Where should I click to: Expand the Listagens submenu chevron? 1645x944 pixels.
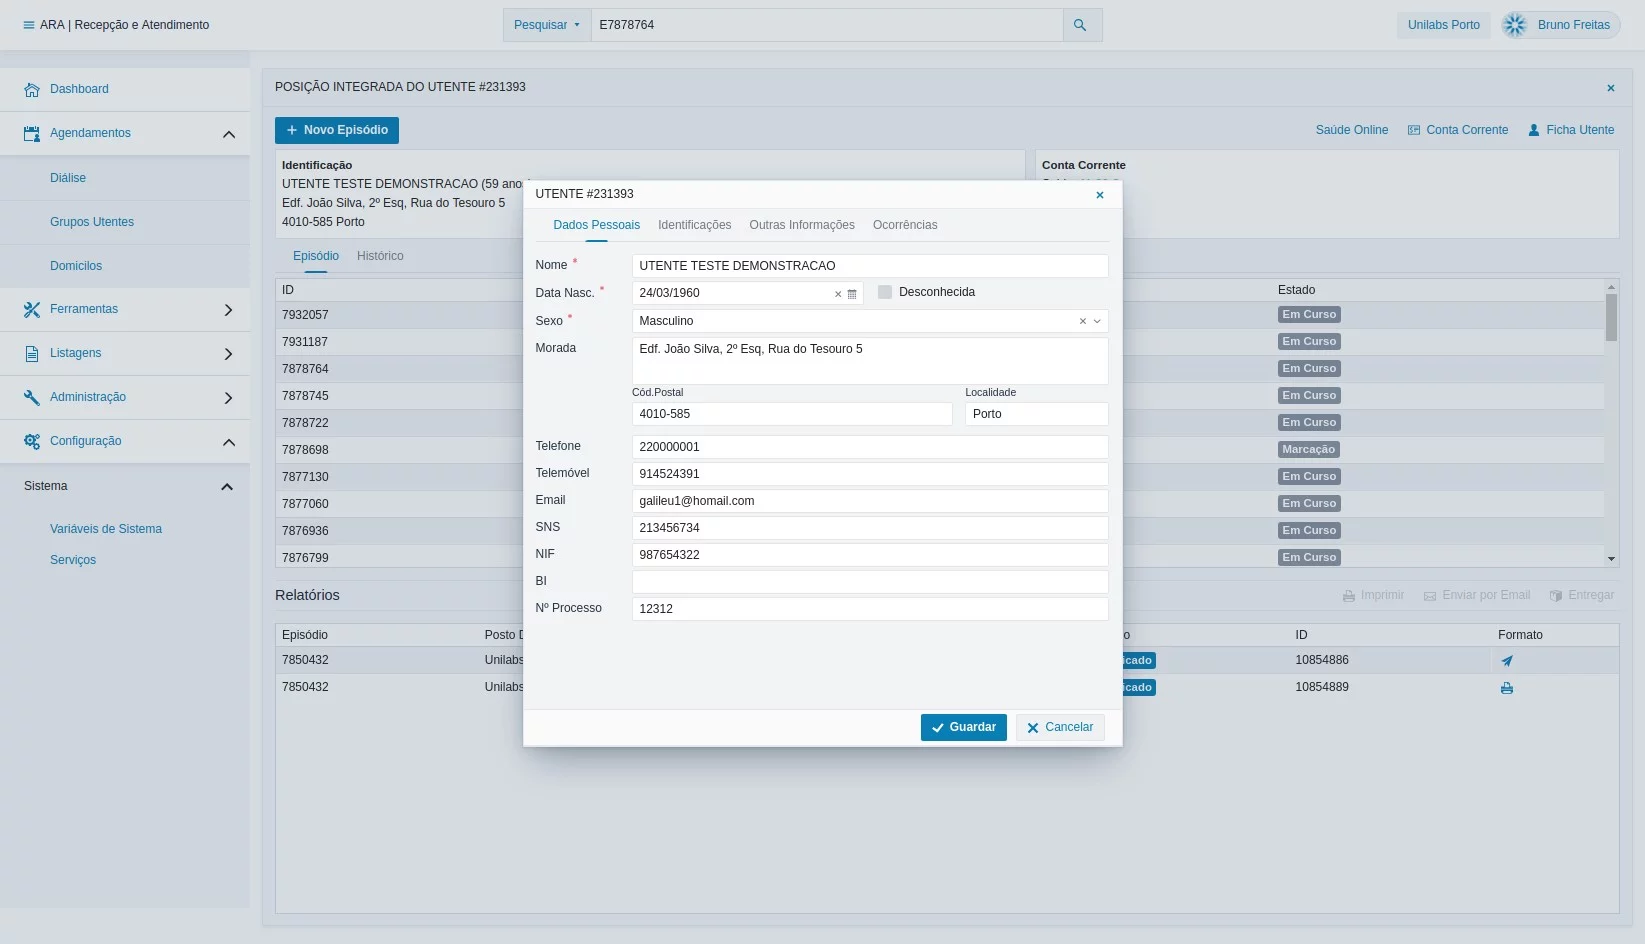pyautogui.click(x=229, y=354)
